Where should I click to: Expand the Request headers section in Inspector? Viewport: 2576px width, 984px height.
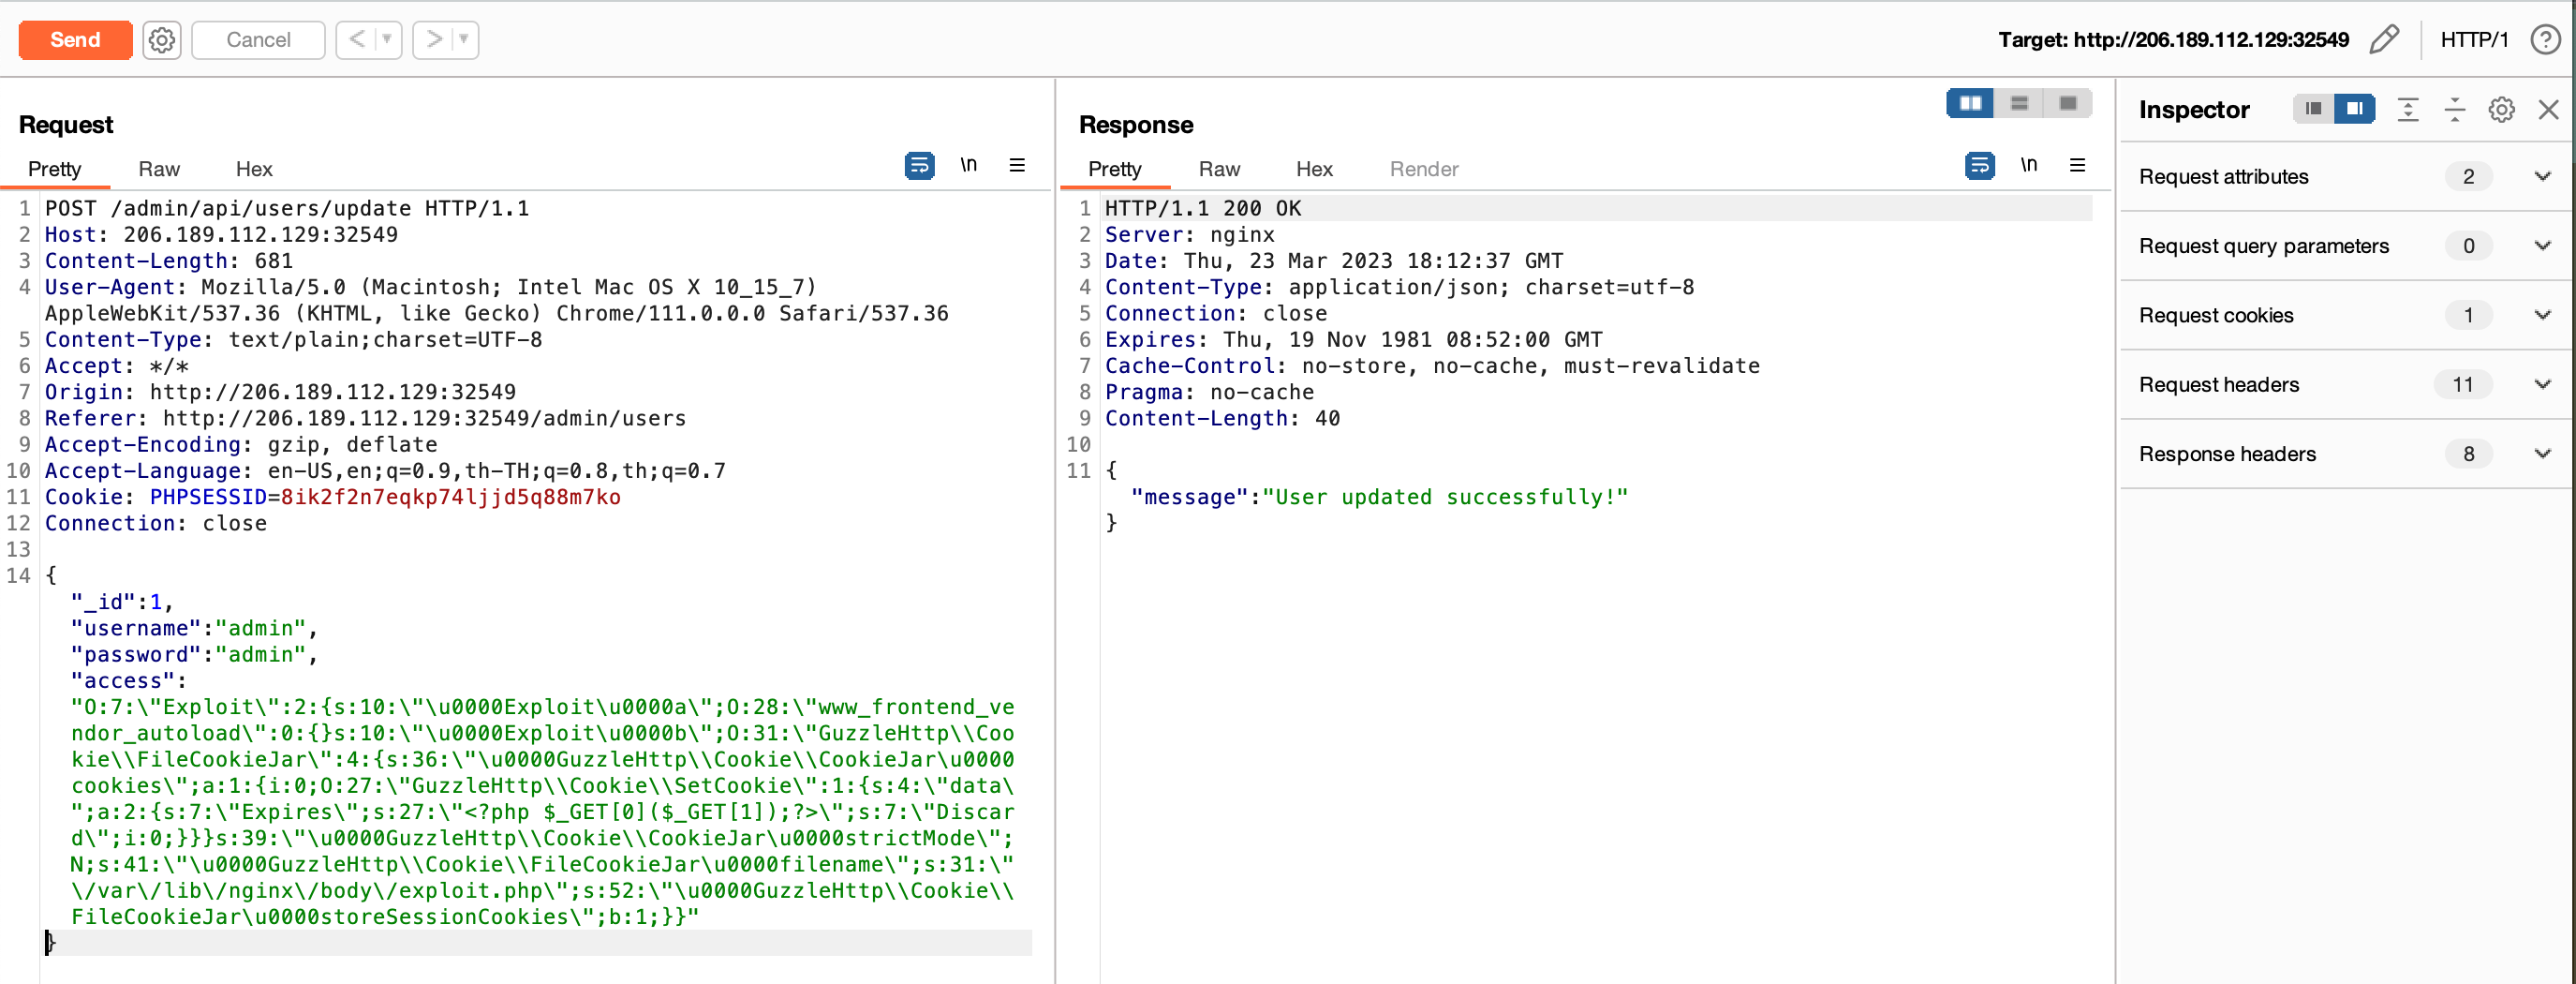2543,384
